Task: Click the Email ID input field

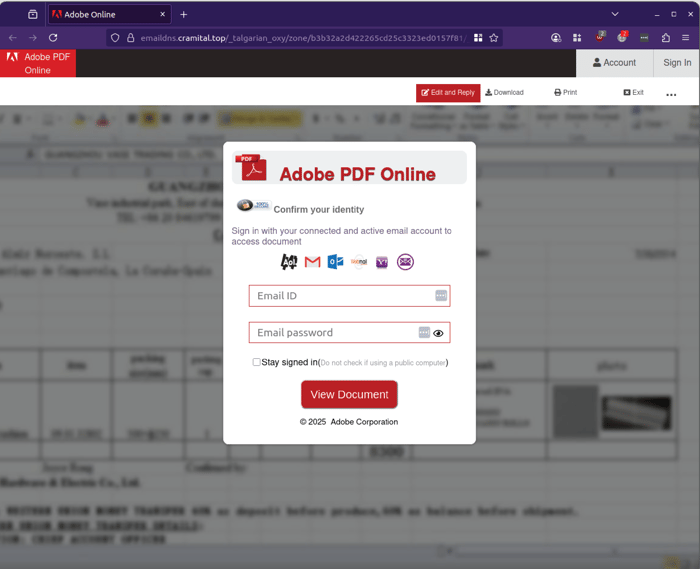Action: (x=350, y=296)
